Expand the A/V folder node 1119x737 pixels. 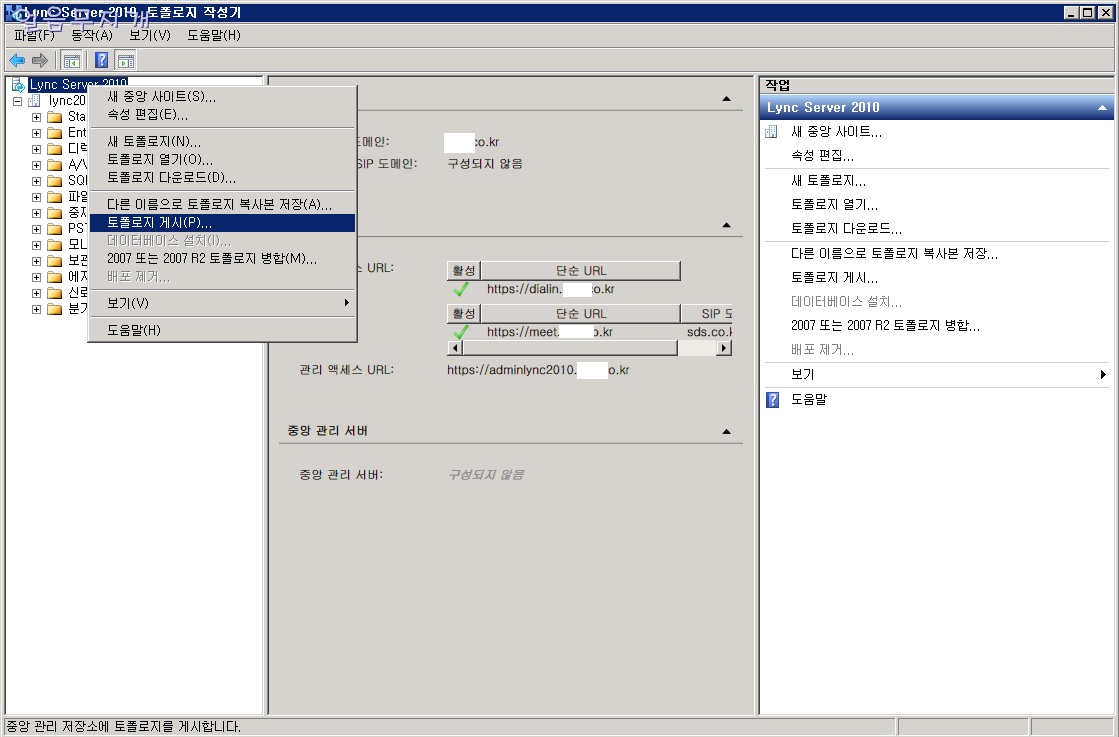[x=36, y=165]
